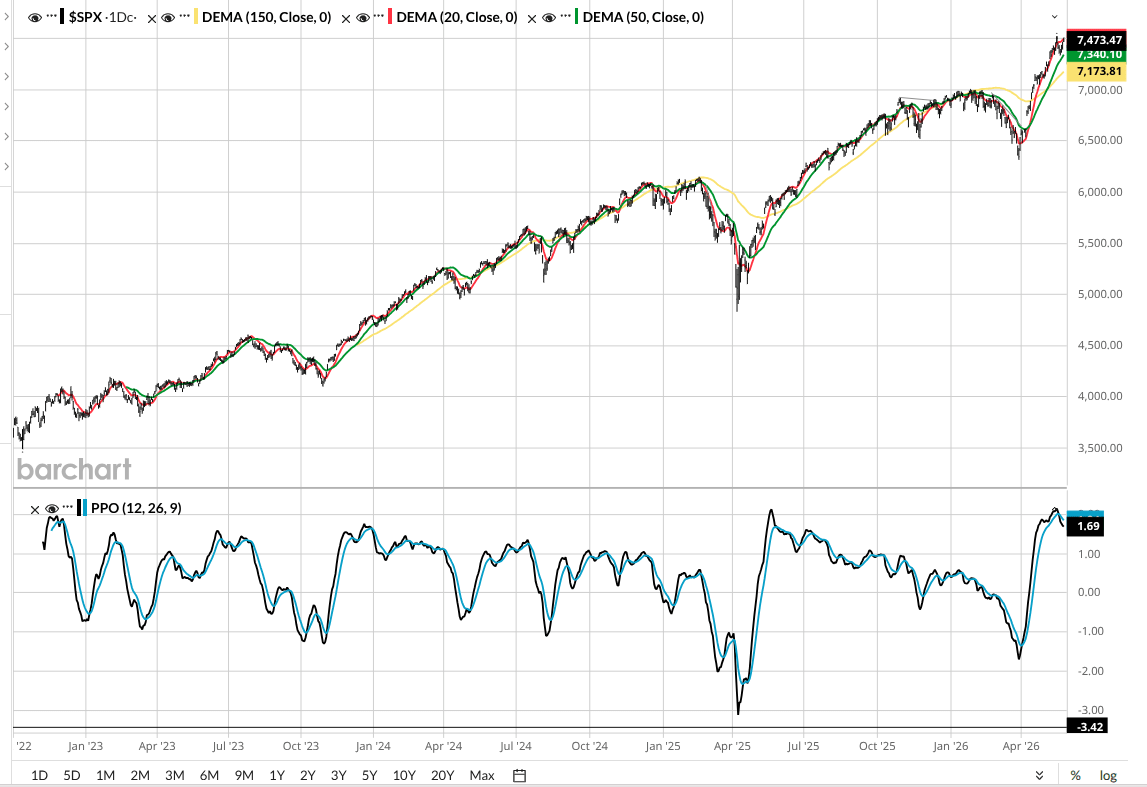The image size is (1147, 787).
Task: Select the 9M time range
Action: pyautogui.click(x=244, y=775)
